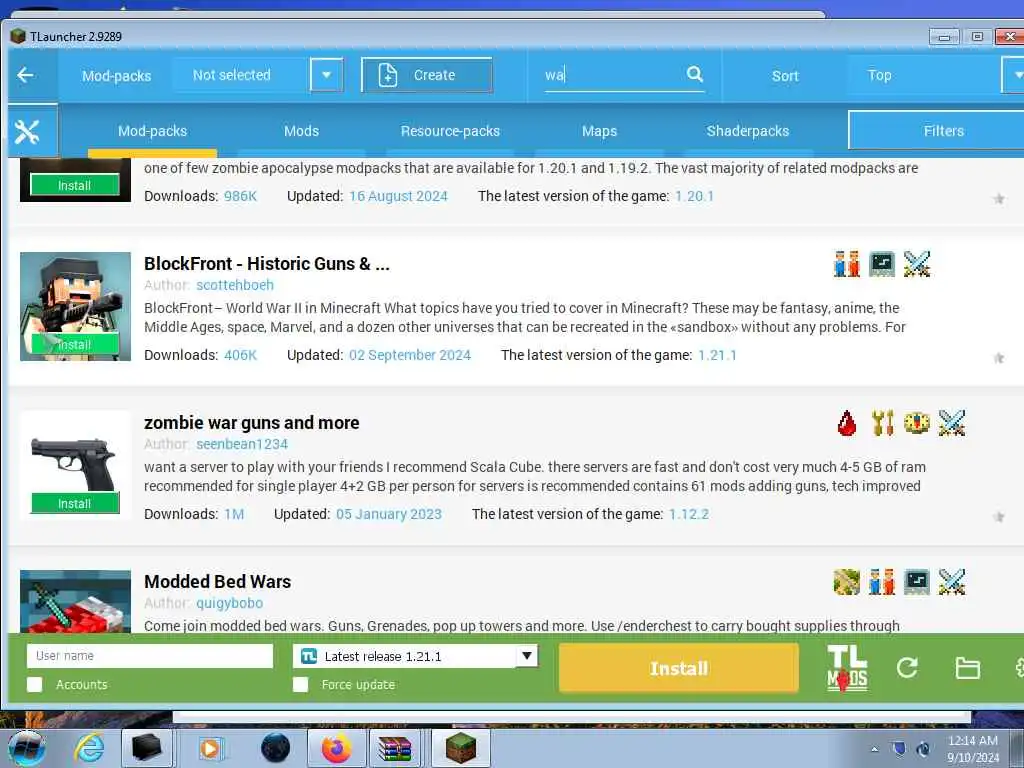This screenshot has width=1024, height=768.
Task: Star the zombie apocalypse modpack at top
Action: click(999, 199)
